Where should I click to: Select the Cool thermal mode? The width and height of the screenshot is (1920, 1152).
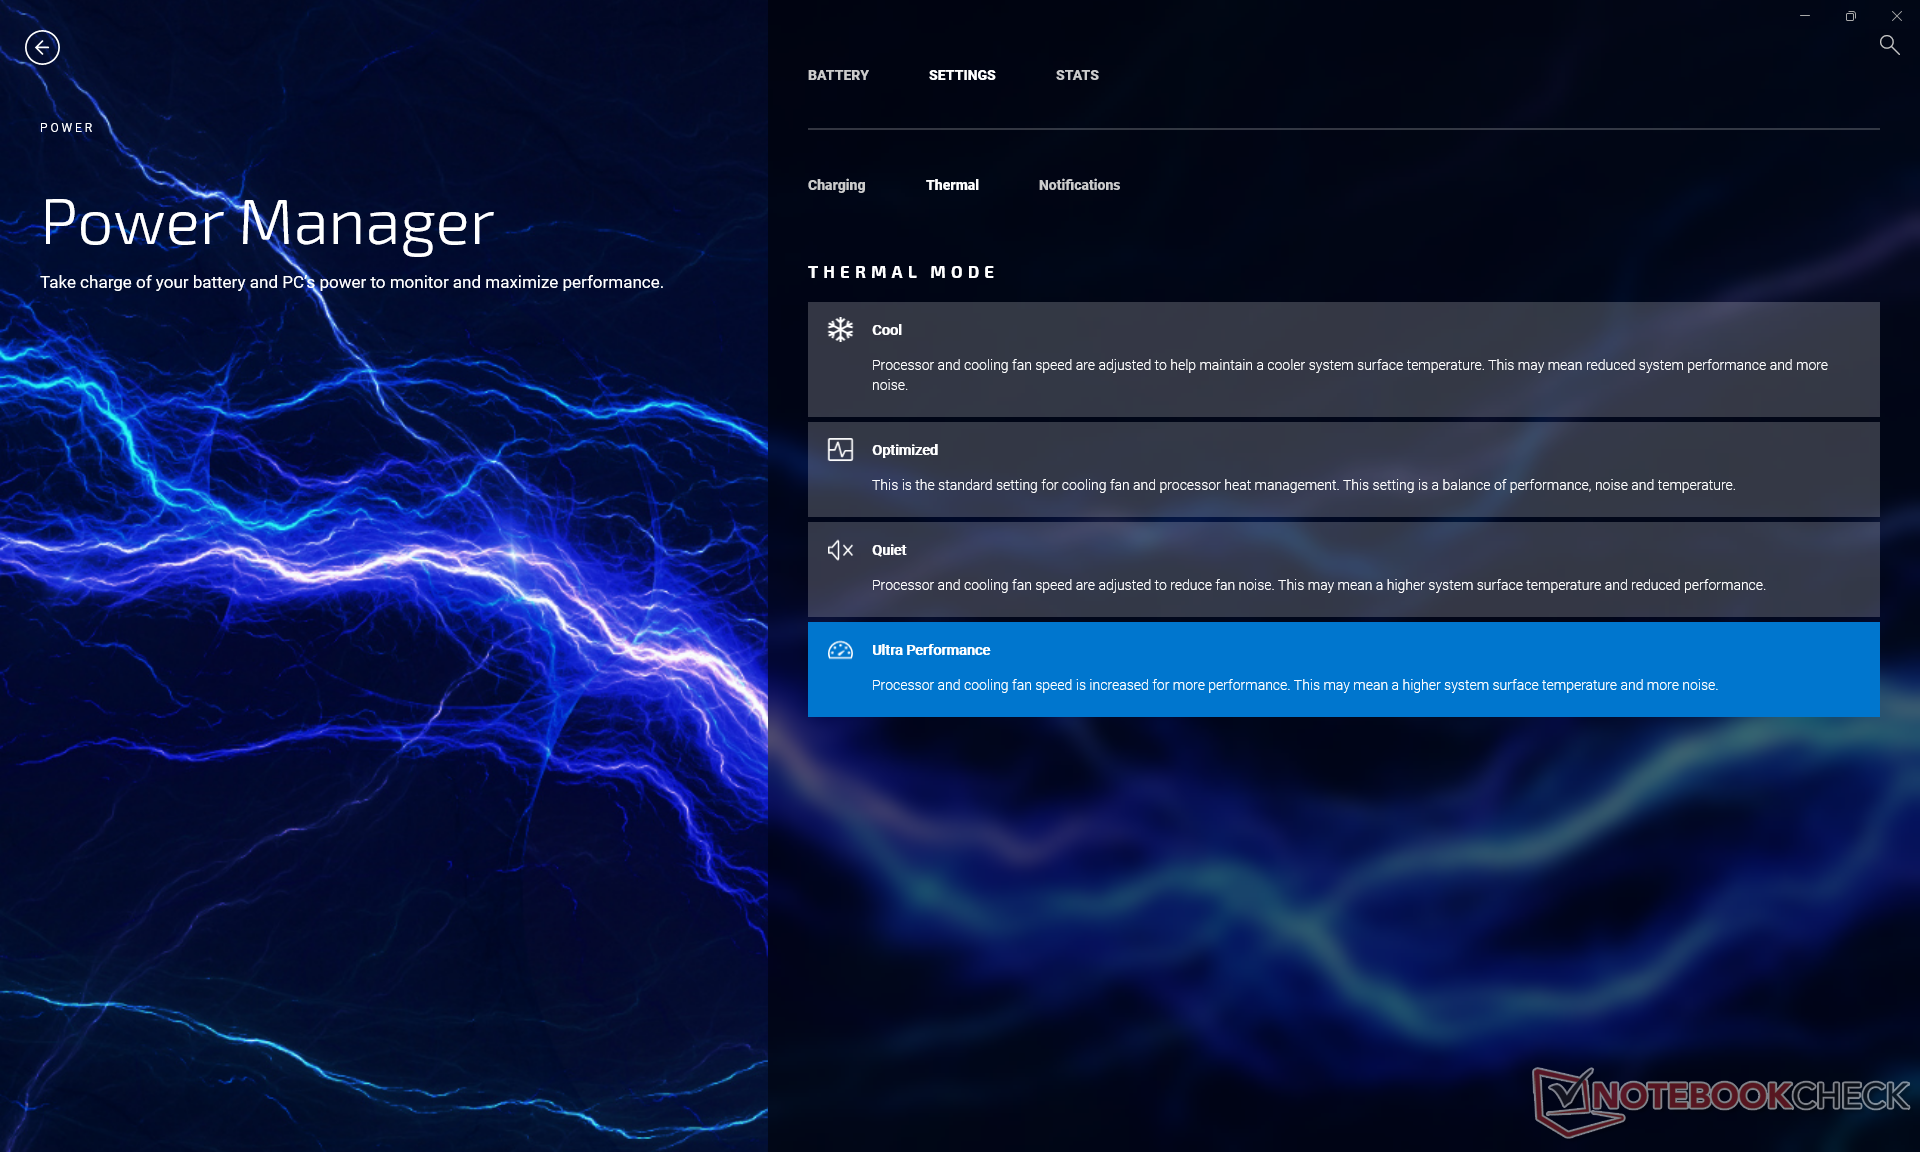click(x=1343, y=359)
